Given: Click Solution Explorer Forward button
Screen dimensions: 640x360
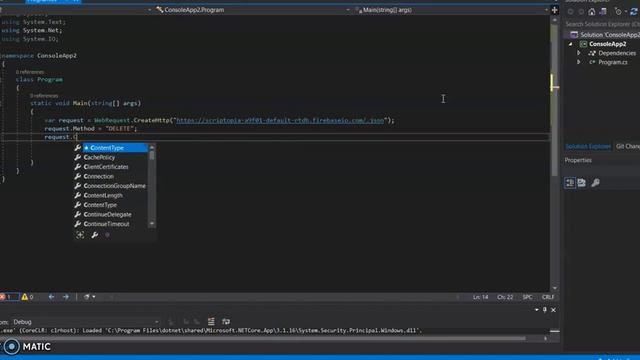Looking at the screenshot, I should [x=581, y=12].
